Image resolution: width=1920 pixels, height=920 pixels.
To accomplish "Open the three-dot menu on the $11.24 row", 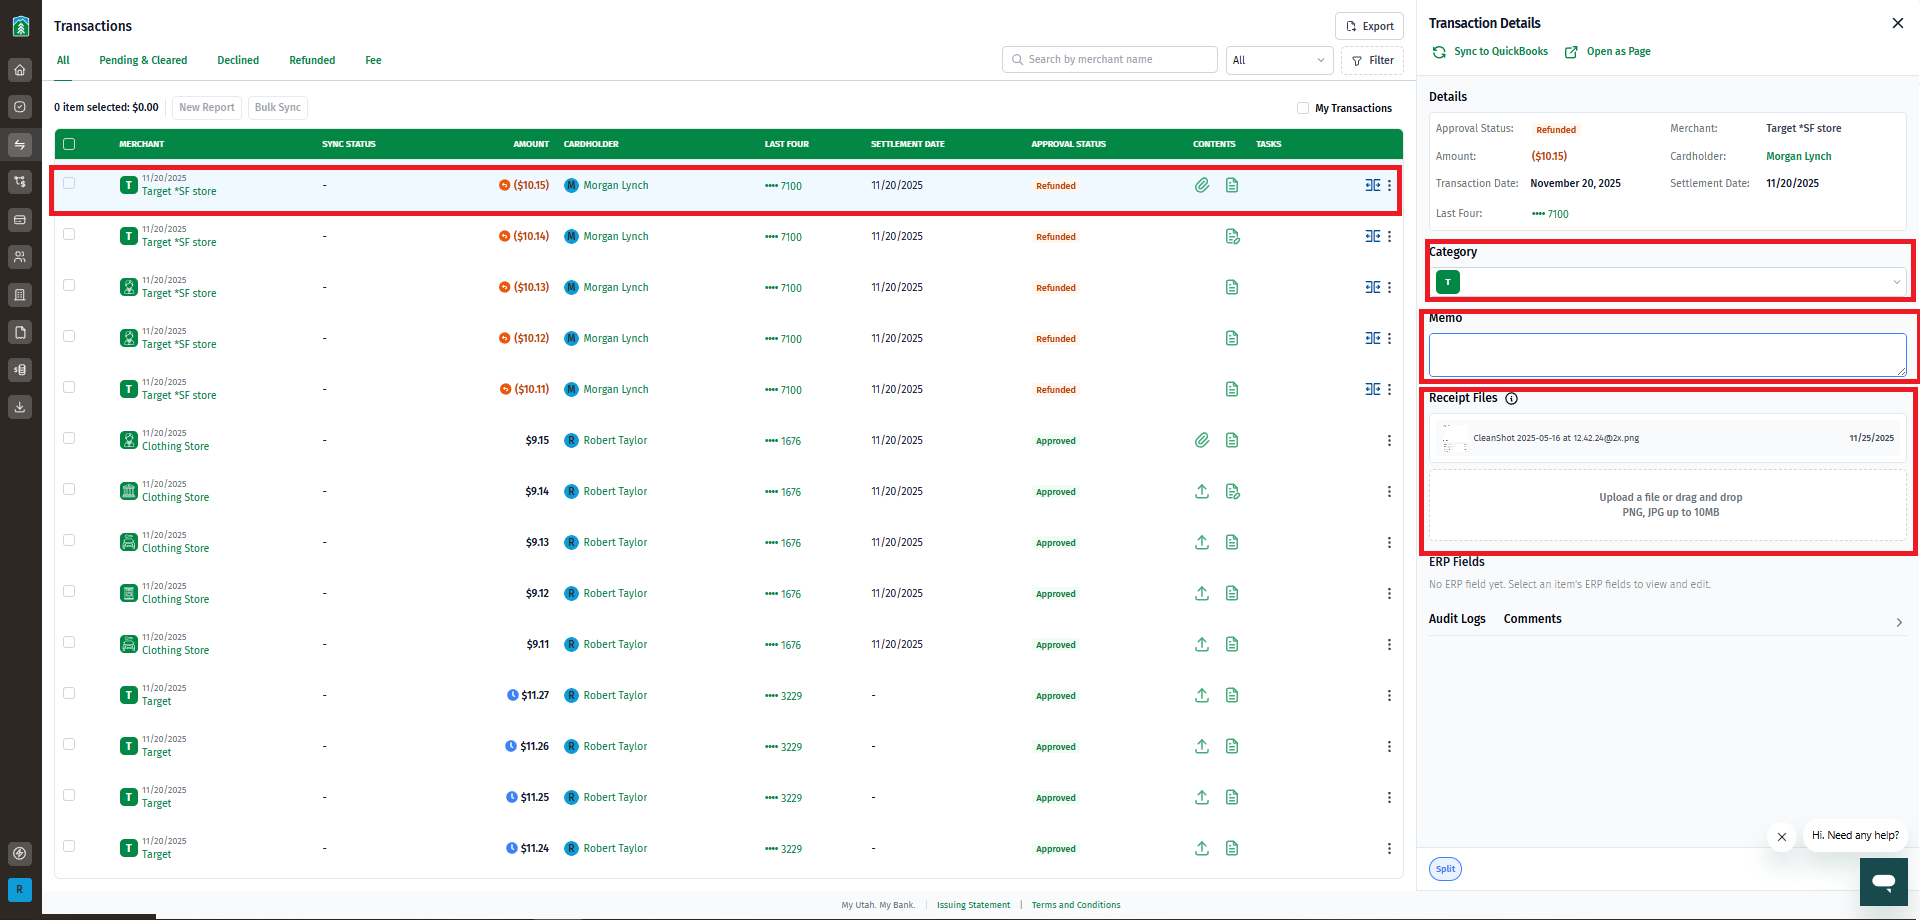I will [x=1389, y=848].
